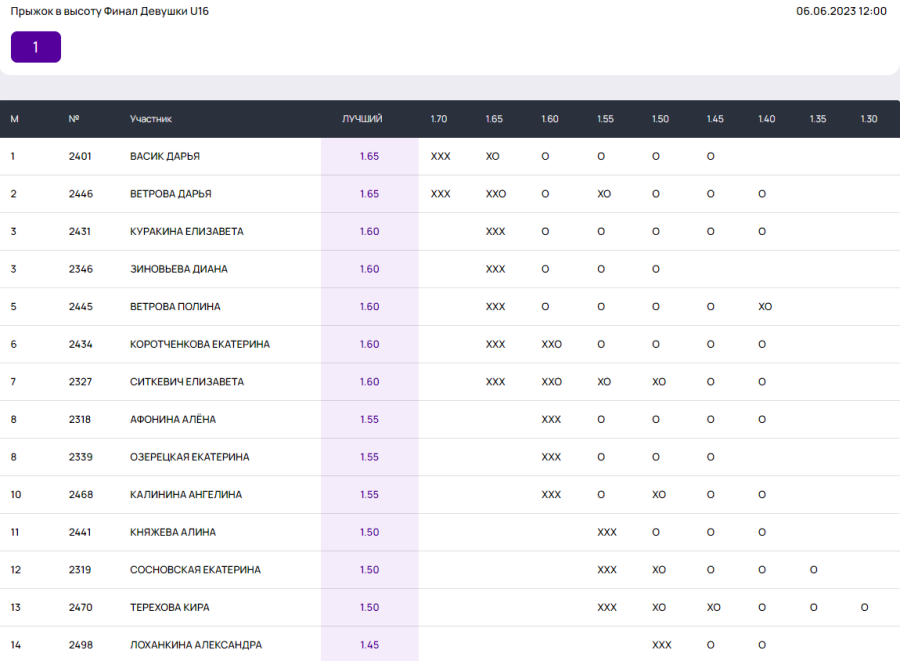The height and width of the screenshot is (661, 900).
Task: Open КУРАКИНА ЕЛИЗАВЕТА row
Action: (186, 232)
